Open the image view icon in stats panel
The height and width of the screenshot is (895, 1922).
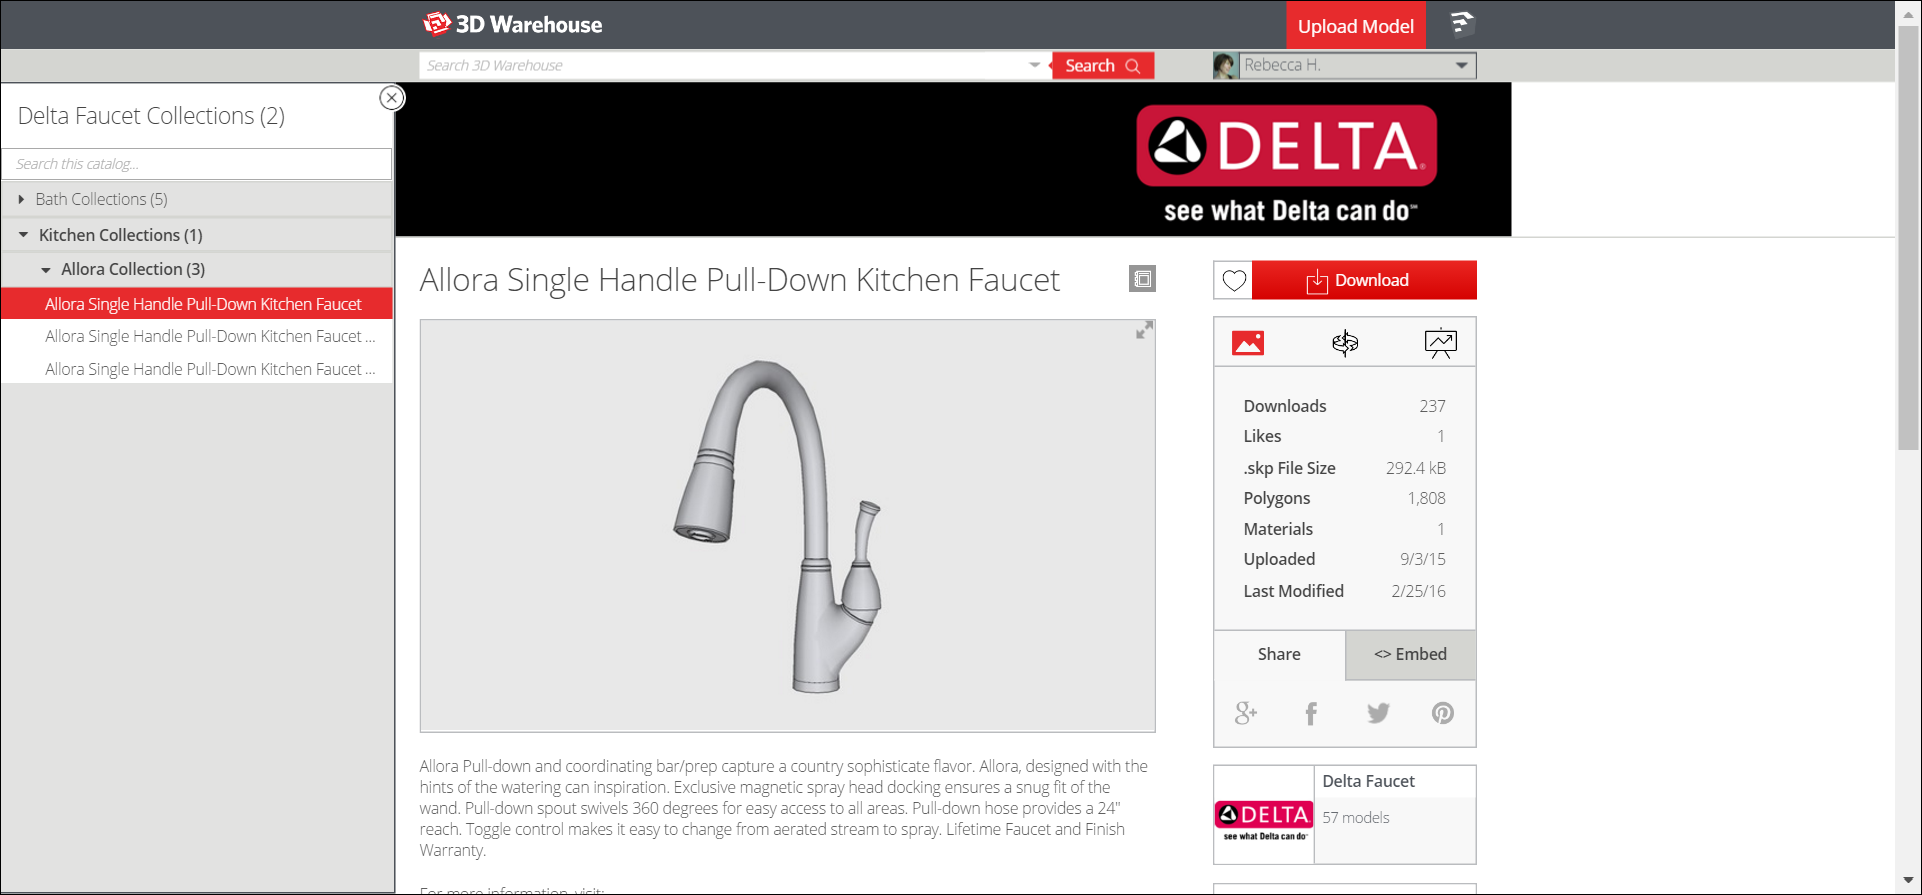point(1248,343)
